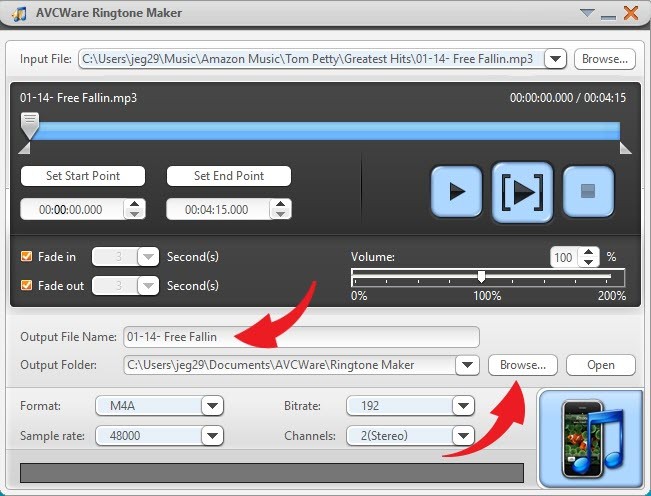This screenshot has height=496, width=651.
Task: Open the Input File history dropdown
Action: click(556, 59)
